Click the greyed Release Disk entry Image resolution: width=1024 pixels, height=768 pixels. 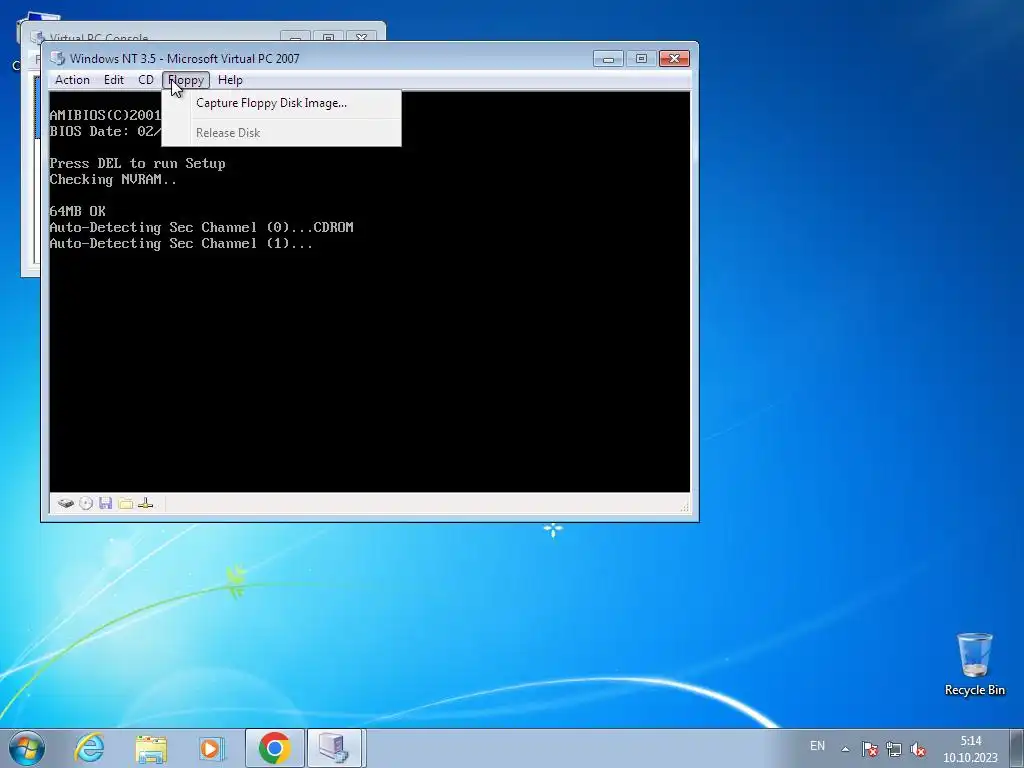pyautogui.click(x=281, y=133)
